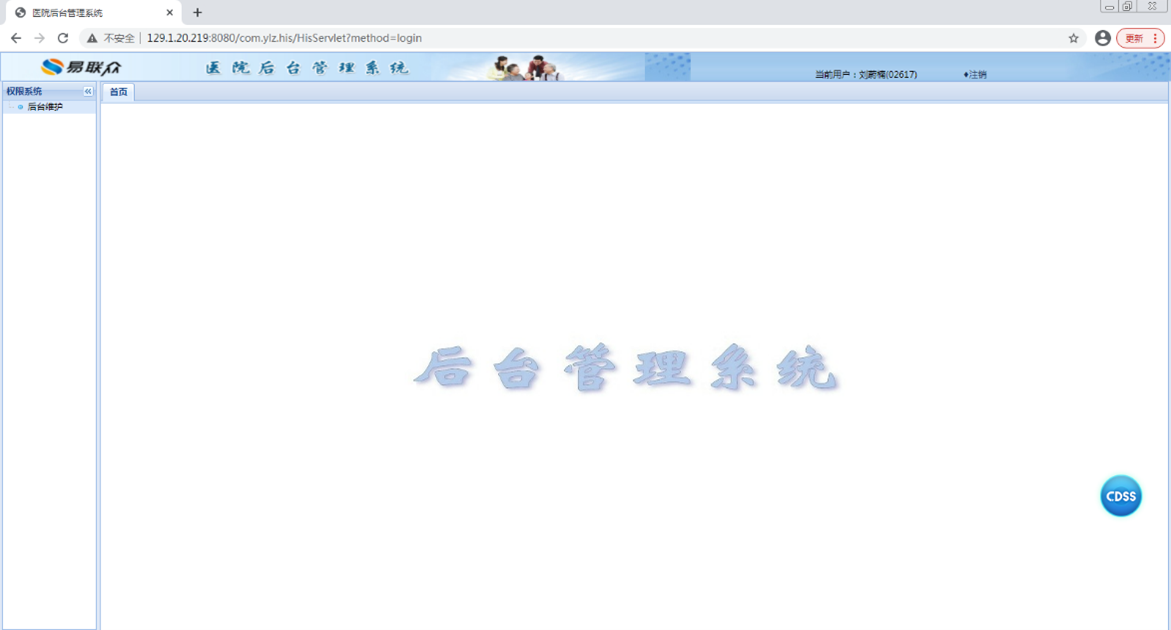Click the 易联众 logo
The width and height of the screenshot is (1171, 630).
81,67
